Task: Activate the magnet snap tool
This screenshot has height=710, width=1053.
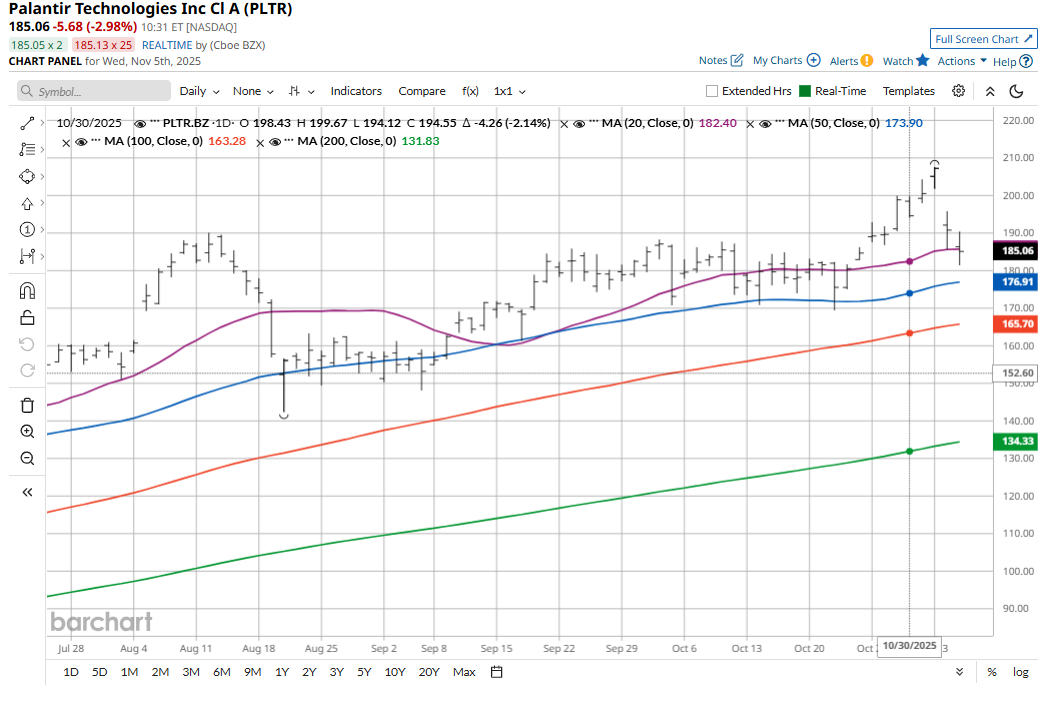Action: point(27,291)
